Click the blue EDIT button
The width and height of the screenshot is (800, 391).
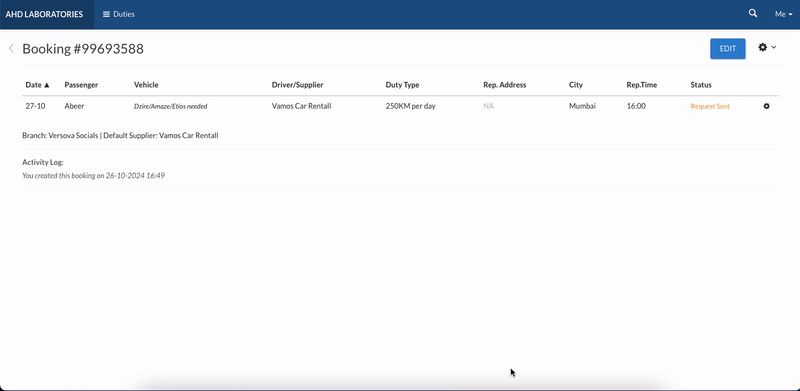[x=728, y=48]
